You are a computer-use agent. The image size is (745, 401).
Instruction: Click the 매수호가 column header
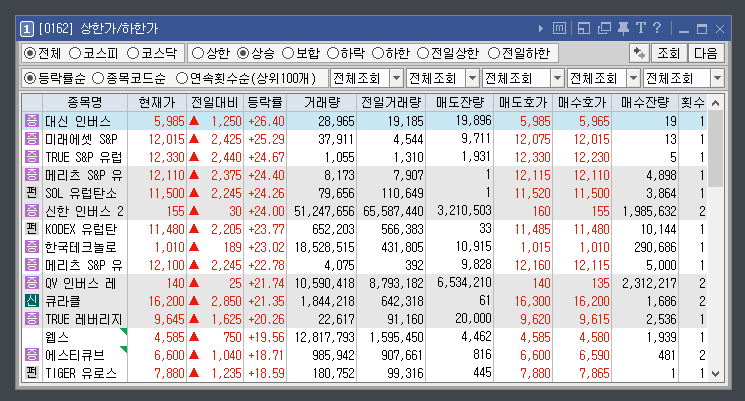click(582, 103)
